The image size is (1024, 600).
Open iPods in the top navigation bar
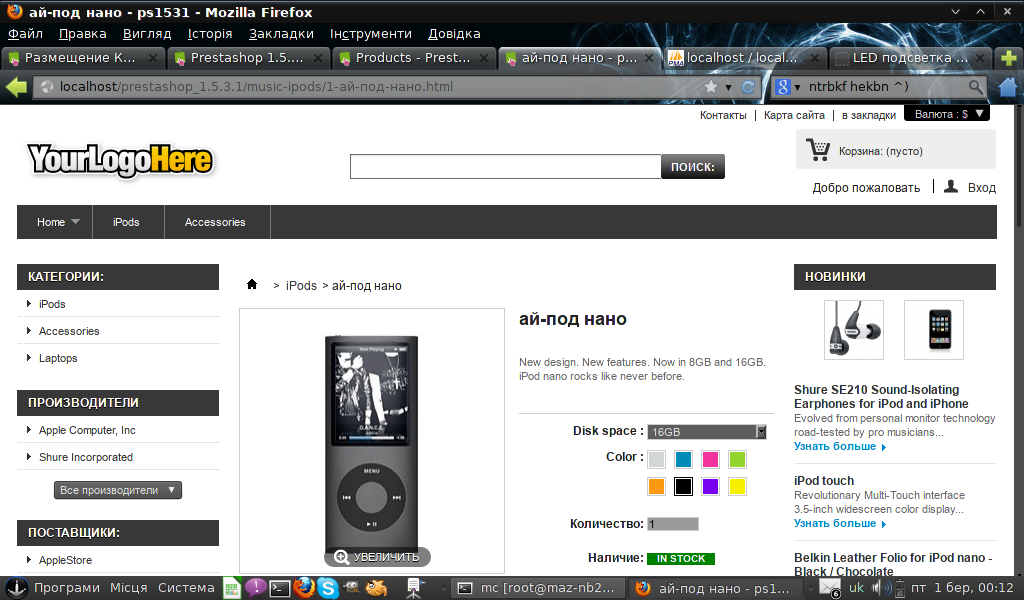(126, 222)
